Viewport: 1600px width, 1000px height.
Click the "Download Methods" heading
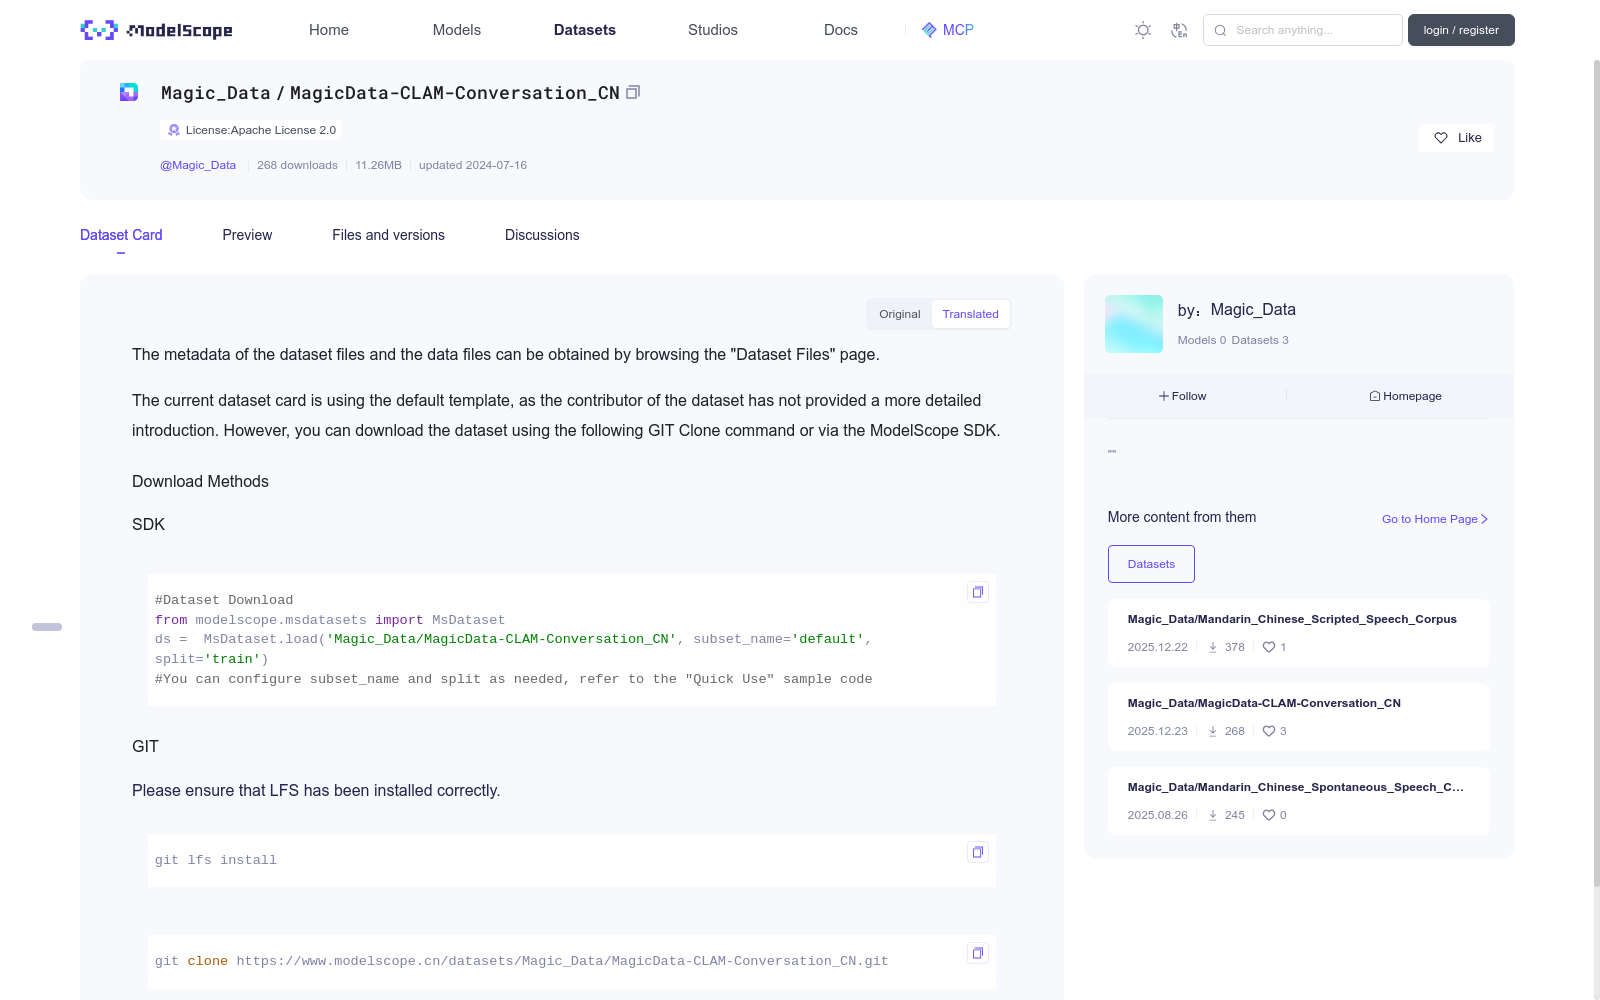tap(200, 481)
